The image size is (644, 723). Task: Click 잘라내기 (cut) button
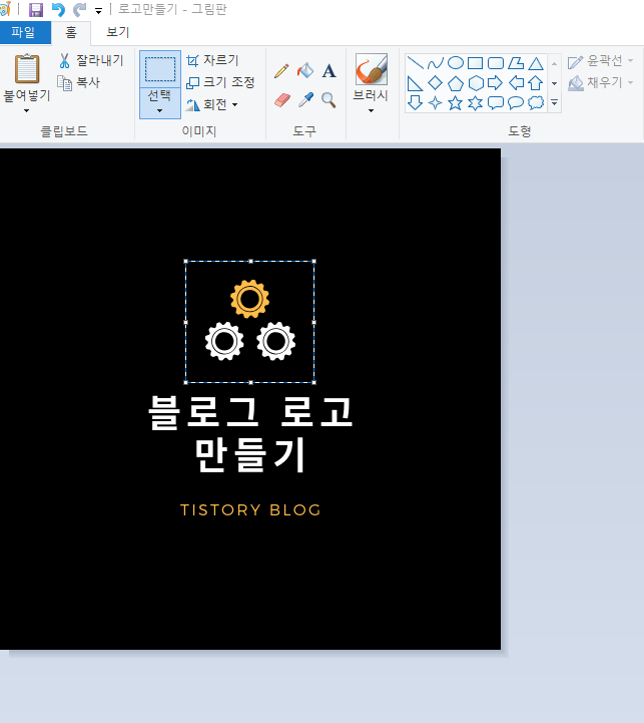click(x=91, y=60)
